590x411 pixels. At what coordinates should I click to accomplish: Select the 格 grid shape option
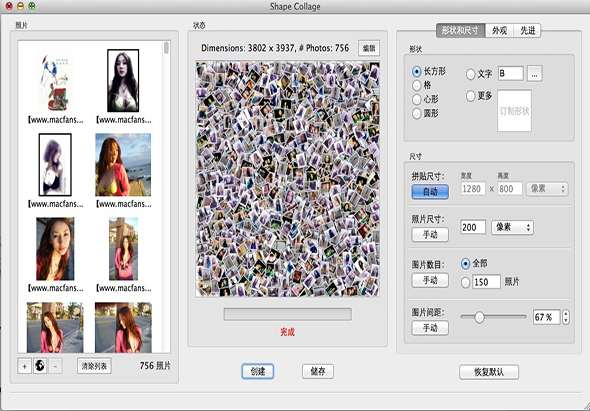pyautogui.click(x=417, y=85)
